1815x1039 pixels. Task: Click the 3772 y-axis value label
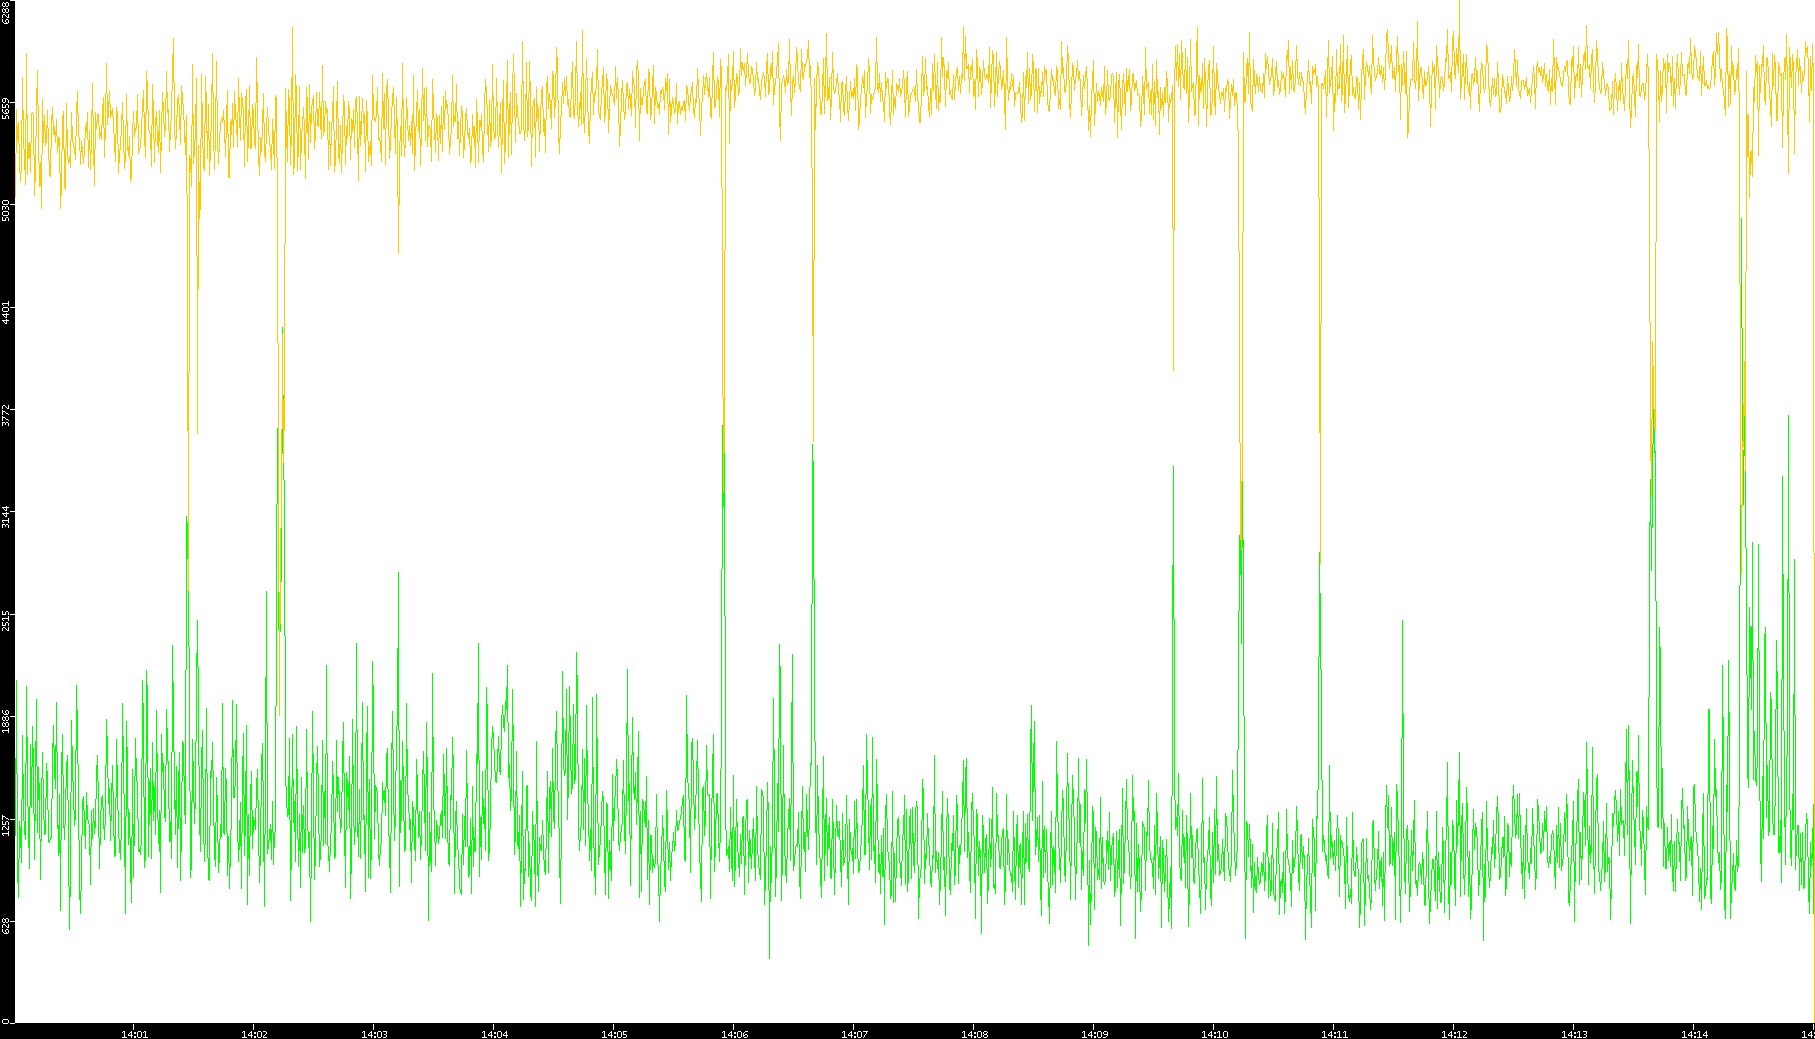(6, 415)
